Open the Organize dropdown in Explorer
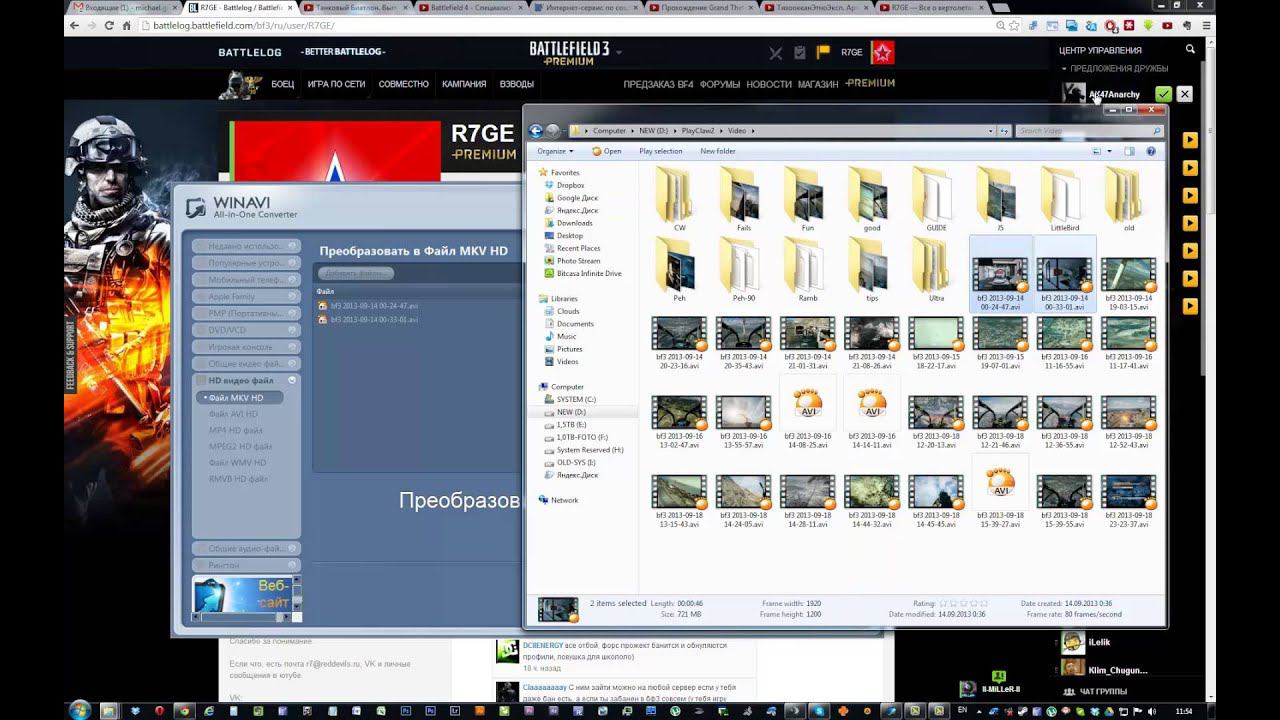 [555, 151]
